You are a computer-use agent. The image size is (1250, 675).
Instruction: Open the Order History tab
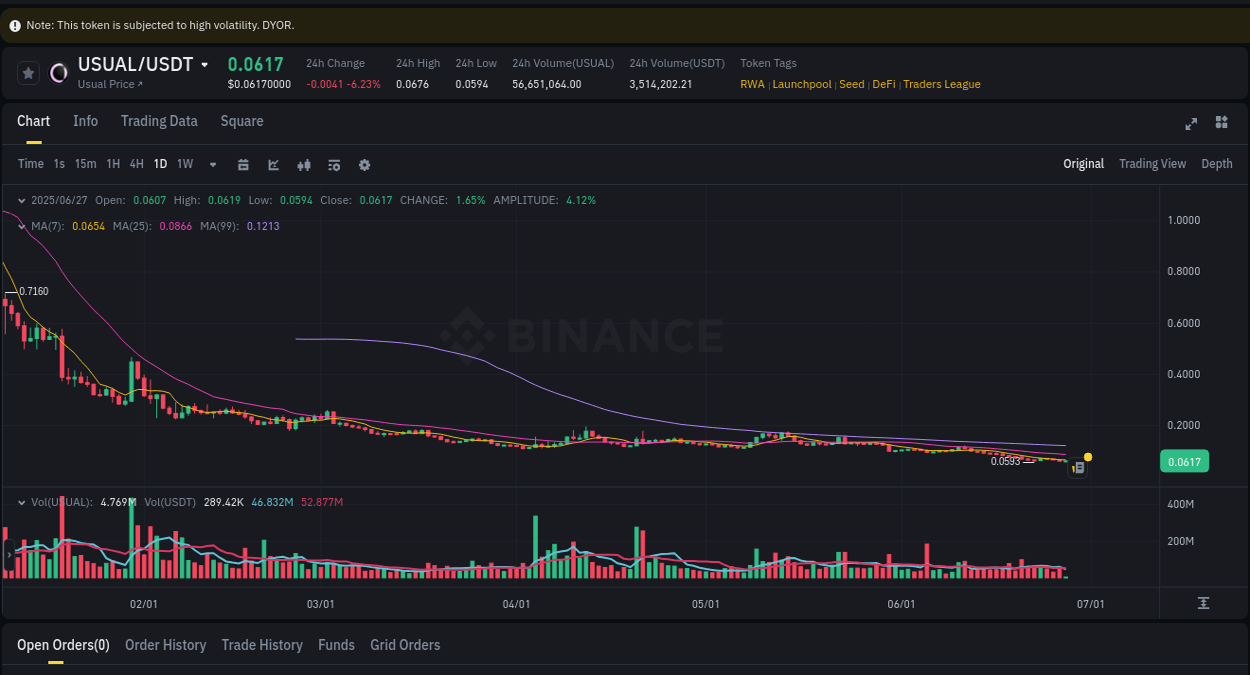click(165, 645)
